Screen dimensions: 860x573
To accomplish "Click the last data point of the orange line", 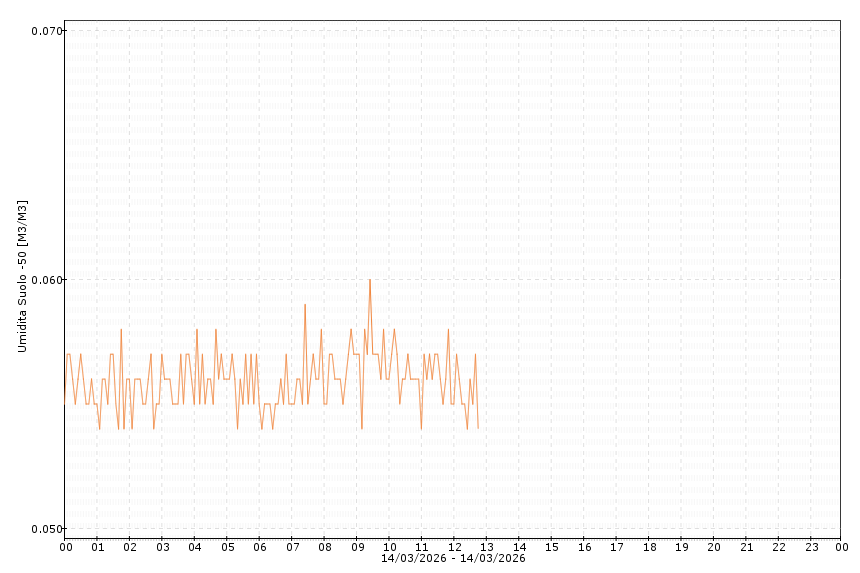I will 478,428.
